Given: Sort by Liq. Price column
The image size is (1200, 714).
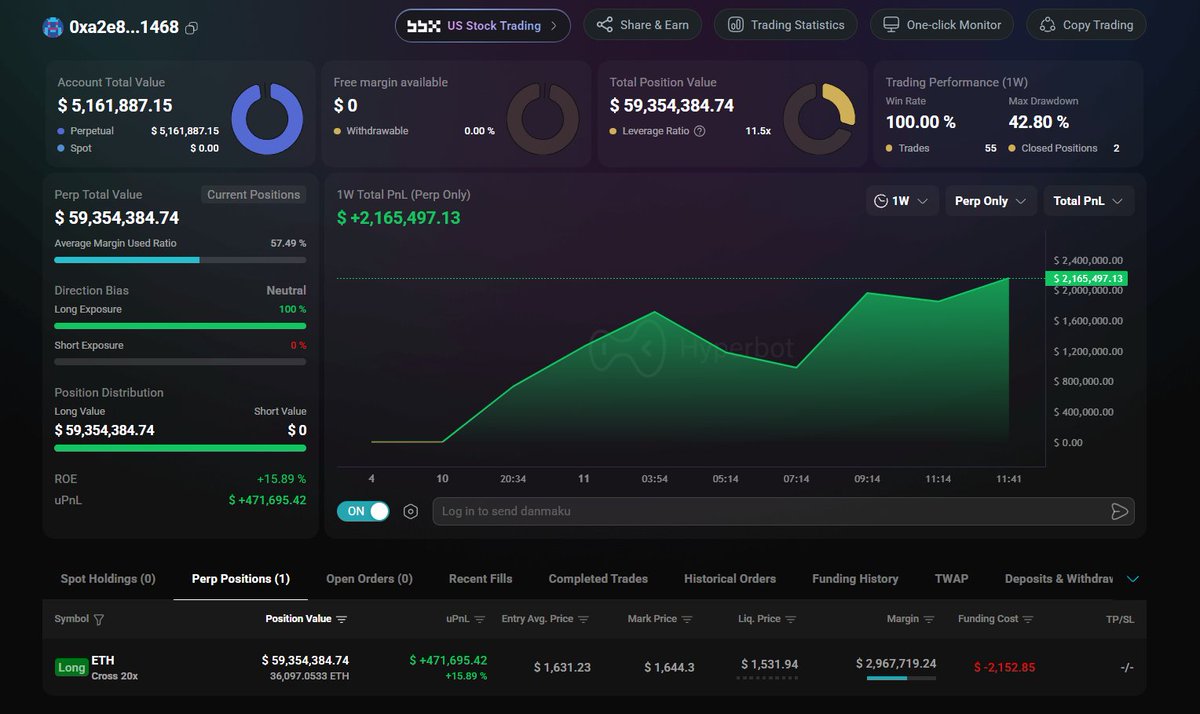Looking at the screenshot, I should point(791,619).
